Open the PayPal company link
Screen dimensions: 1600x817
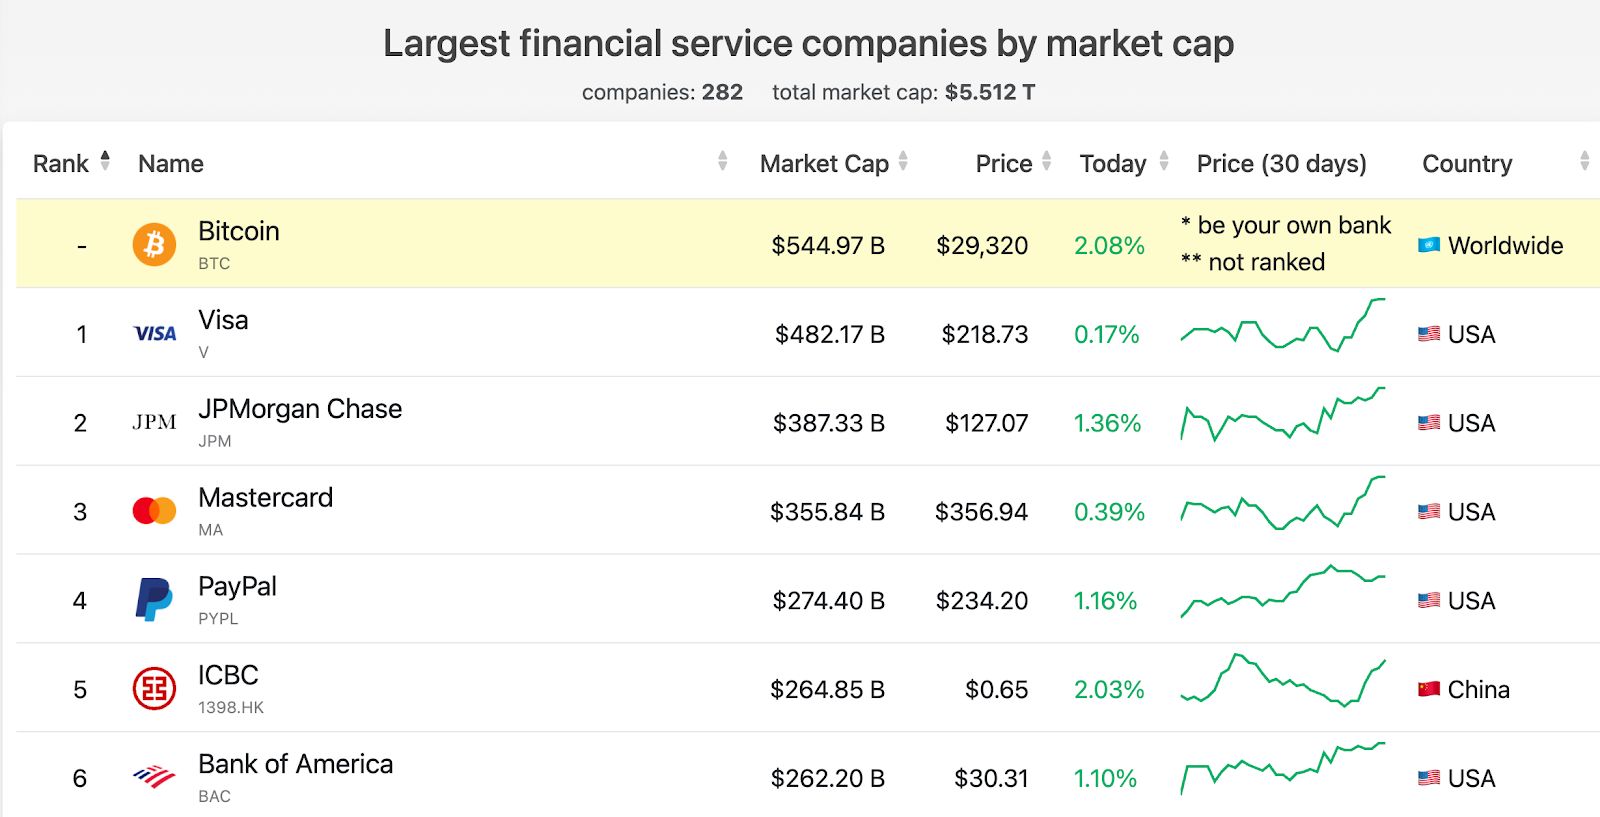point(237,587)
